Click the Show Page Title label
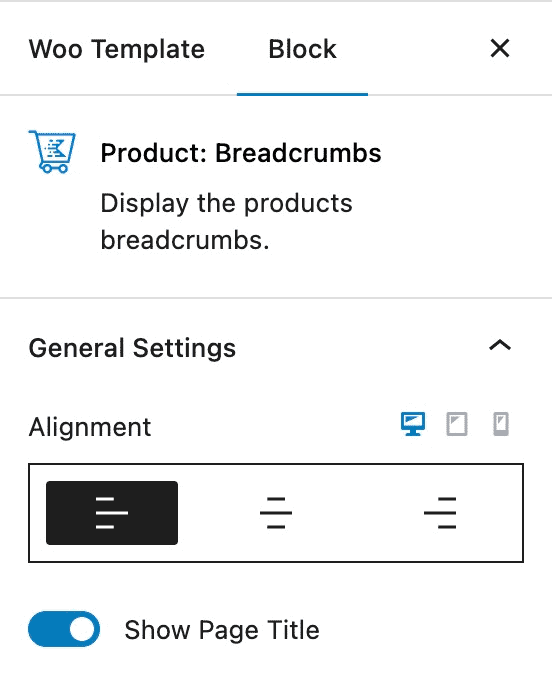Image resolution: width=552 pixels, height=690 pixels. click(x=222, y=630)
